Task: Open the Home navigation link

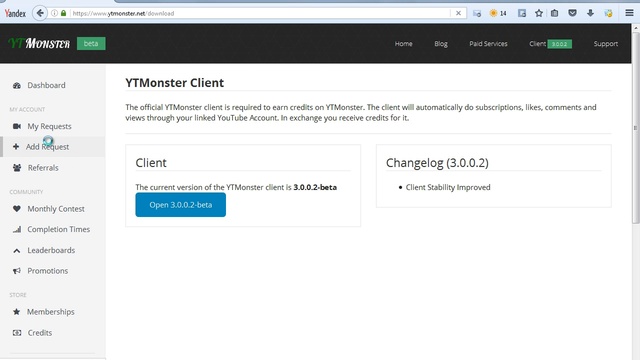Action: 403,44
